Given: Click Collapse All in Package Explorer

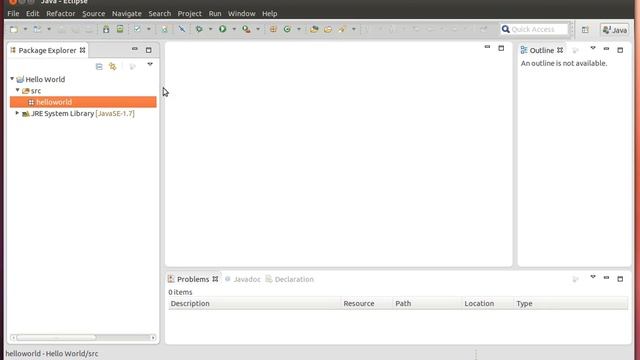Looking at the screenshot, I should click(x=99, y=67).
